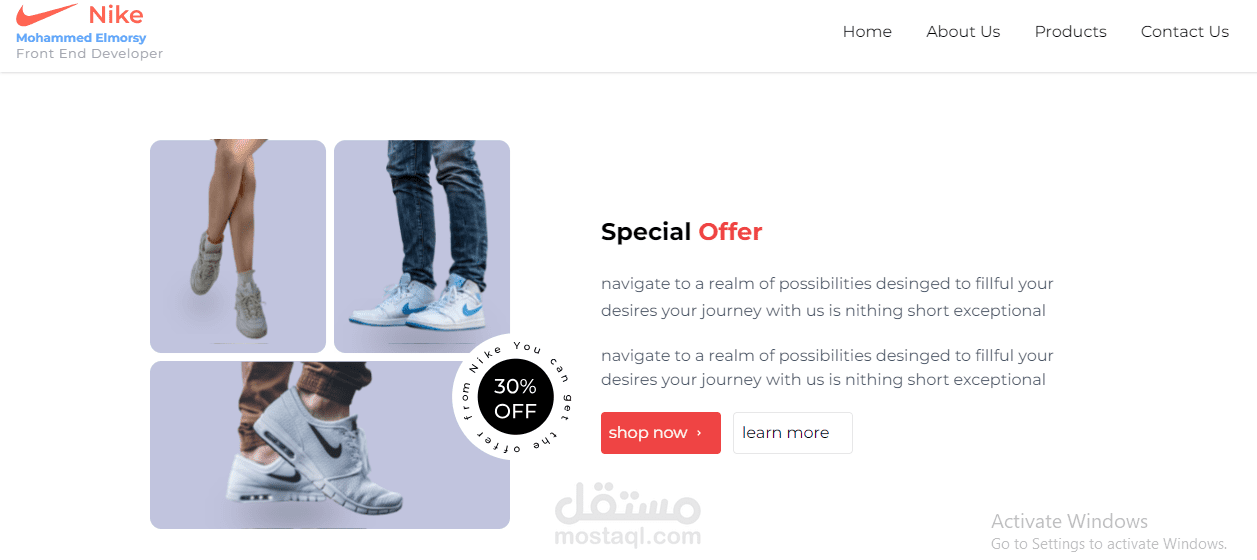Click the Mohammed Elmorsy name text
1257x560 pixels.
point(81,38)
